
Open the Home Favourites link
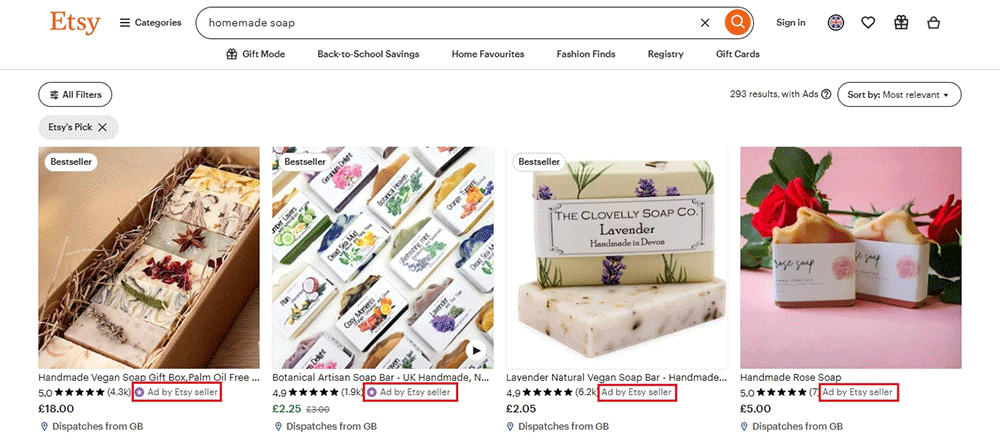tap(488, 54)
